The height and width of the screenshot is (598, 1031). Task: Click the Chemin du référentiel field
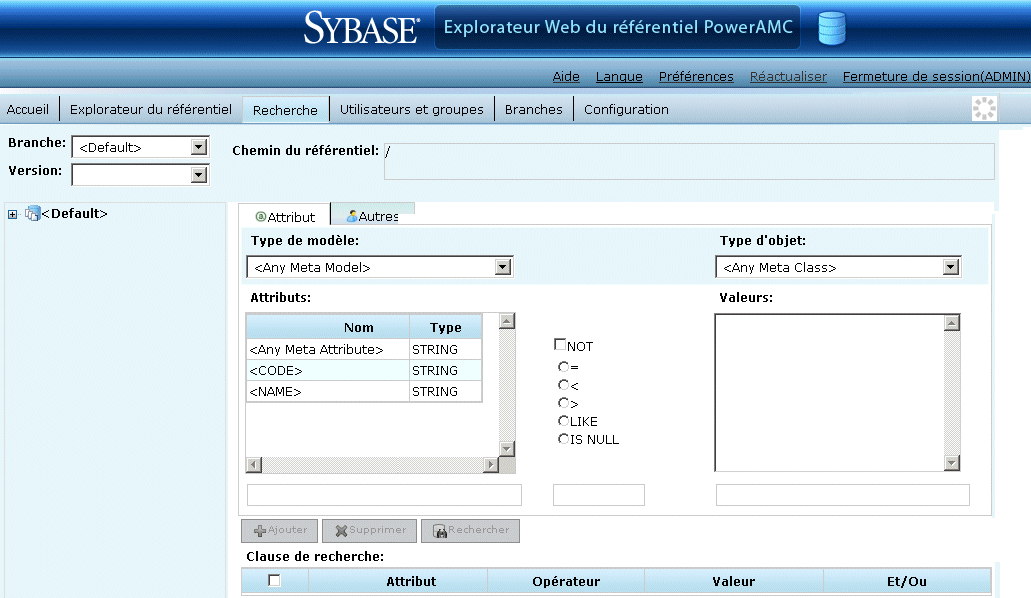click(x=689, y=161)
